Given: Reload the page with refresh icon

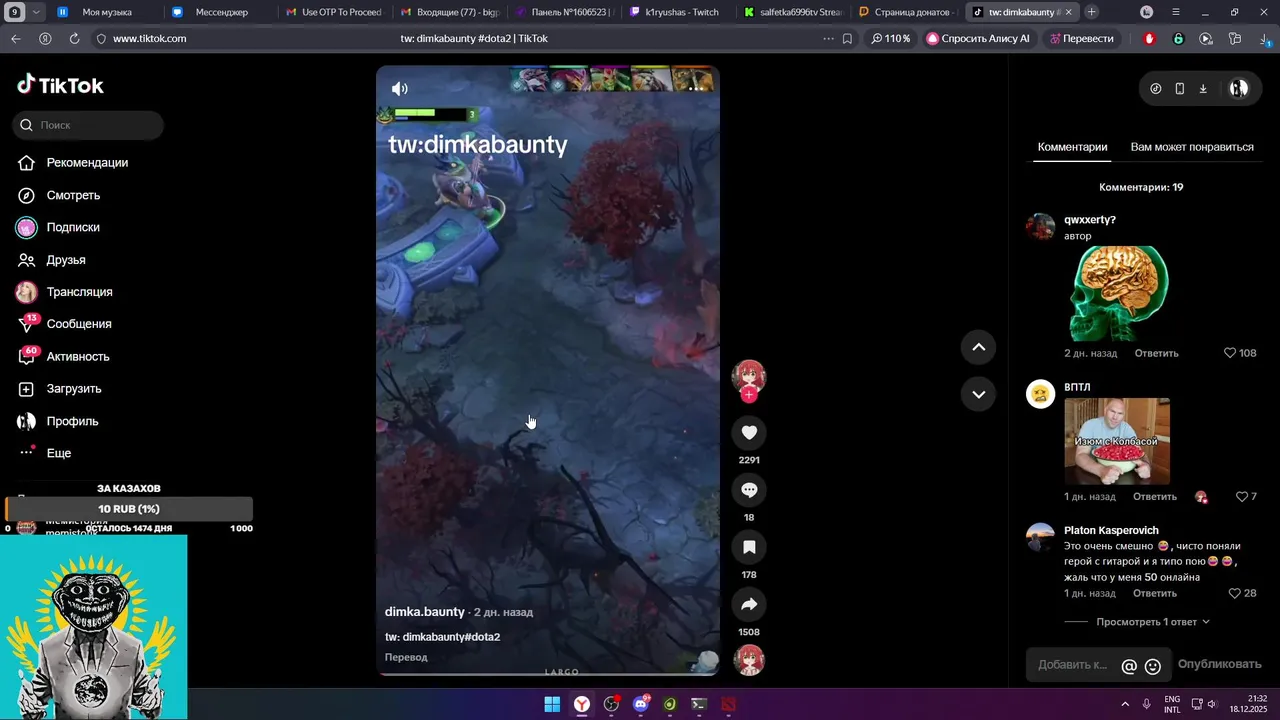Looking at the screenshot, I should click(75, 38).
